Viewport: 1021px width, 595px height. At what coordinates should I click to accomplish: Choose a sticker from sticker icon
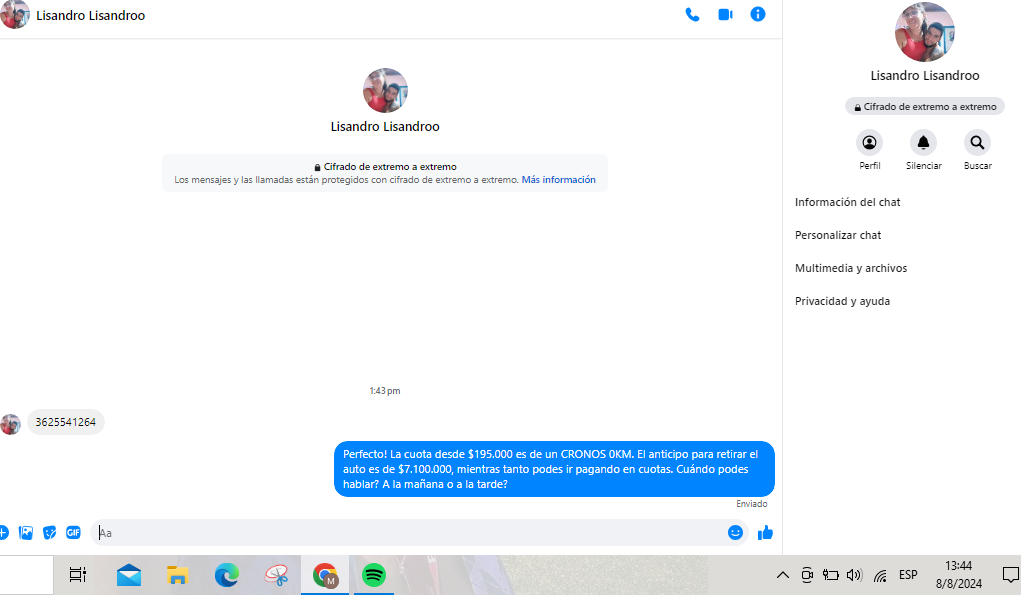[x=49, y=533]
